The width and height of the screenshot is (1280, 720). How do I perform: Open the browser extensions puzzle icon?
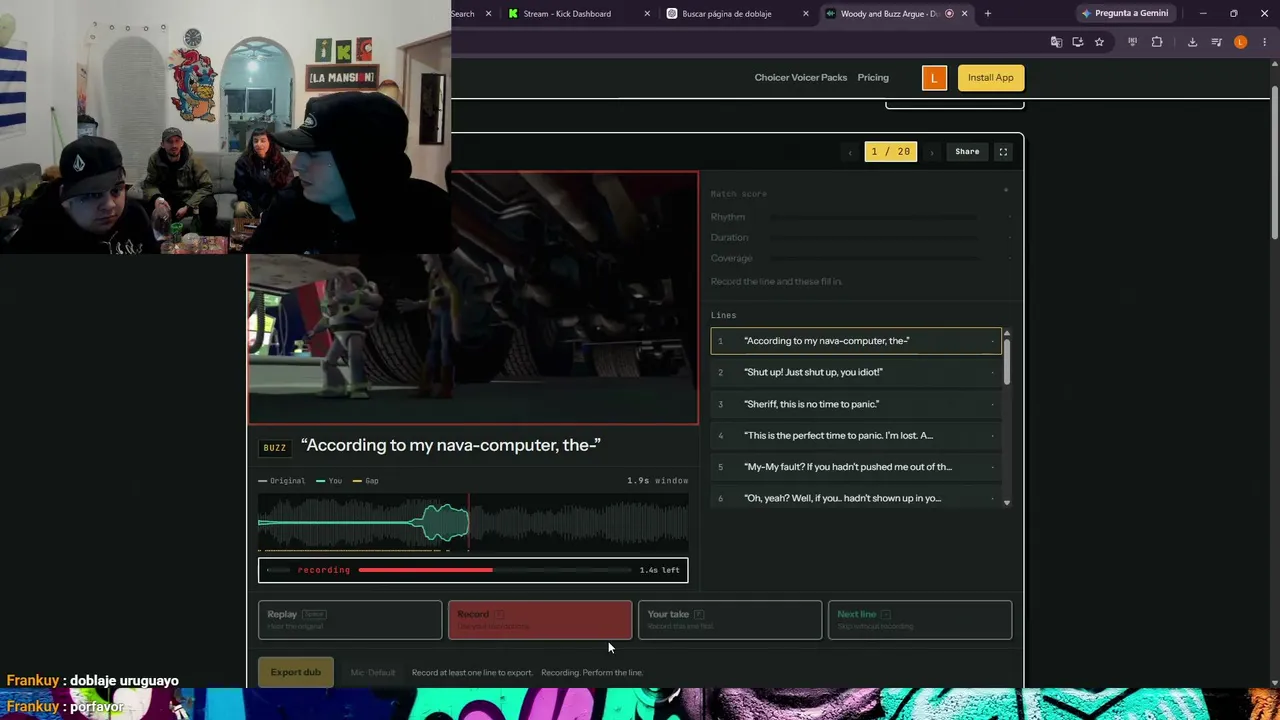[x=1157, y=42]
